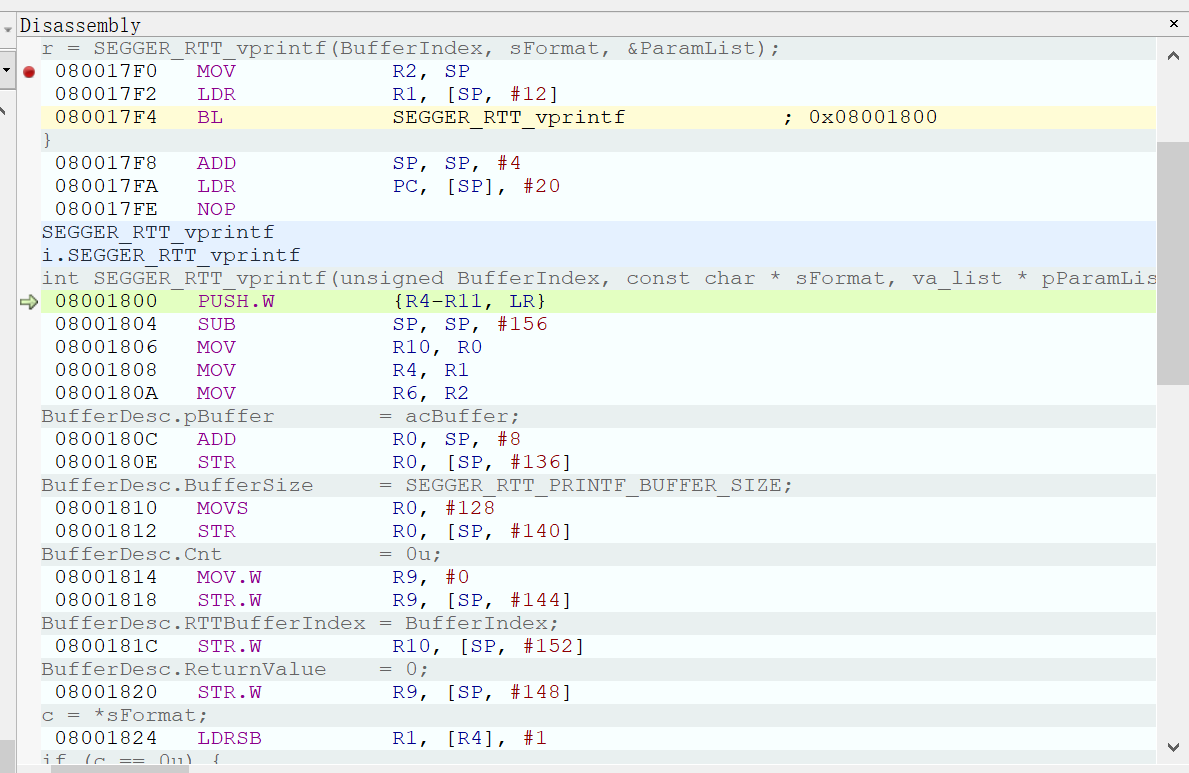Image resolution: width=1189 pixels, height=773 pixels.
Task: Close the Disassembly panel
Action: point(1174,23)
